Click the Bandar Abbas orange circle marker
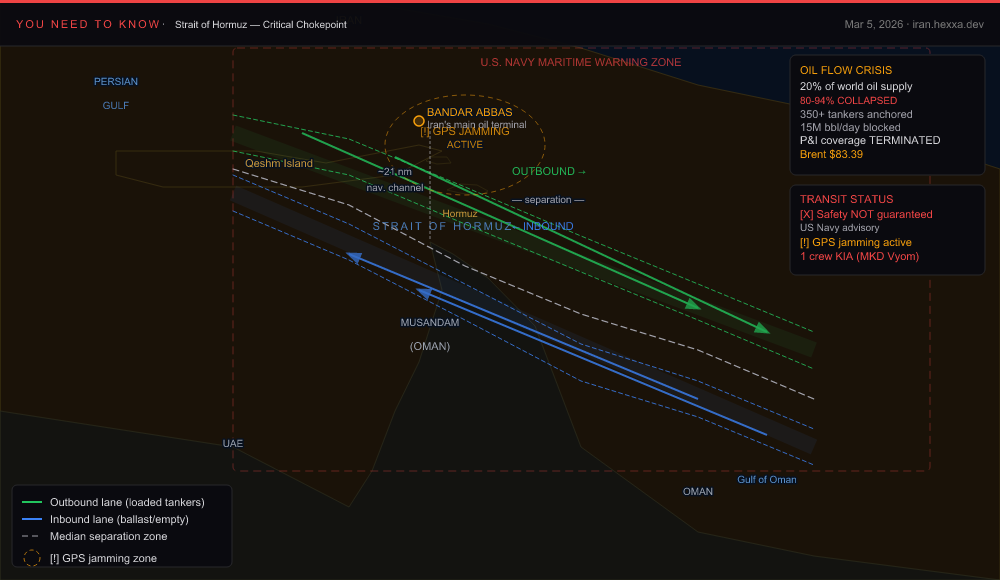 [x=418, y=120]
